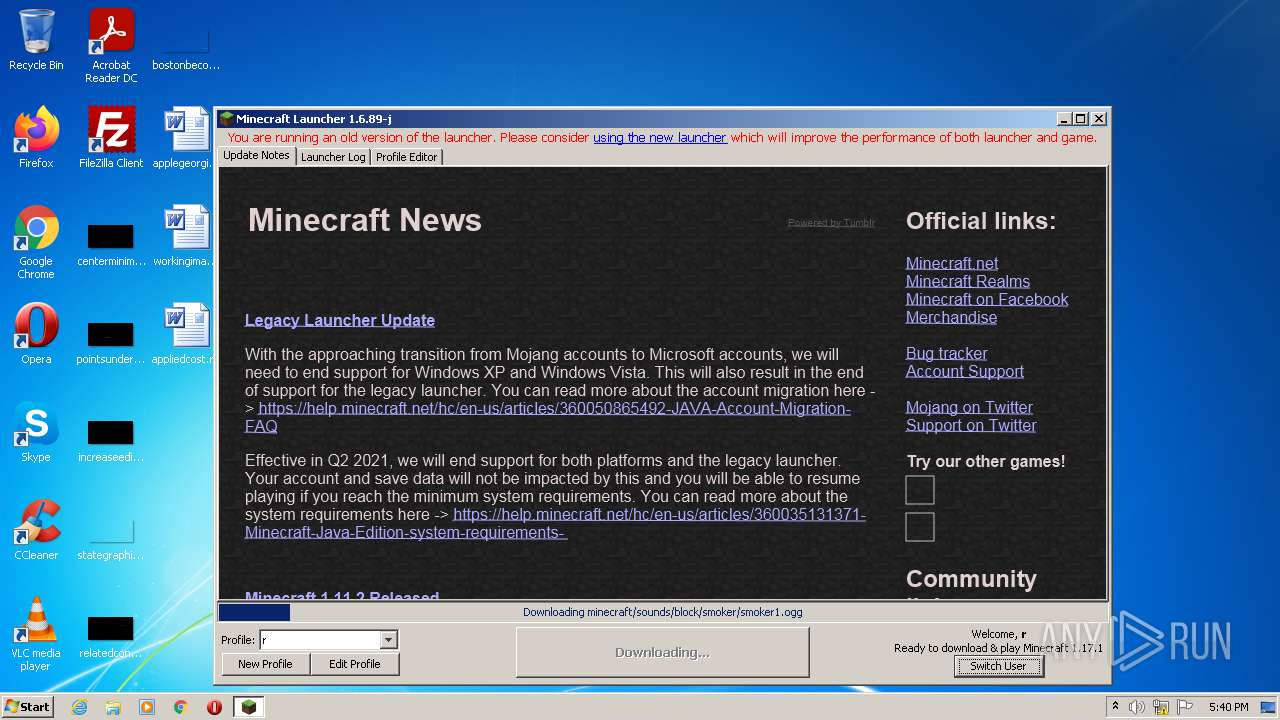The height and width of the screenshot is (720, 1280).
Task: Switch to Profile Editor tab
Action: (406, 157)
